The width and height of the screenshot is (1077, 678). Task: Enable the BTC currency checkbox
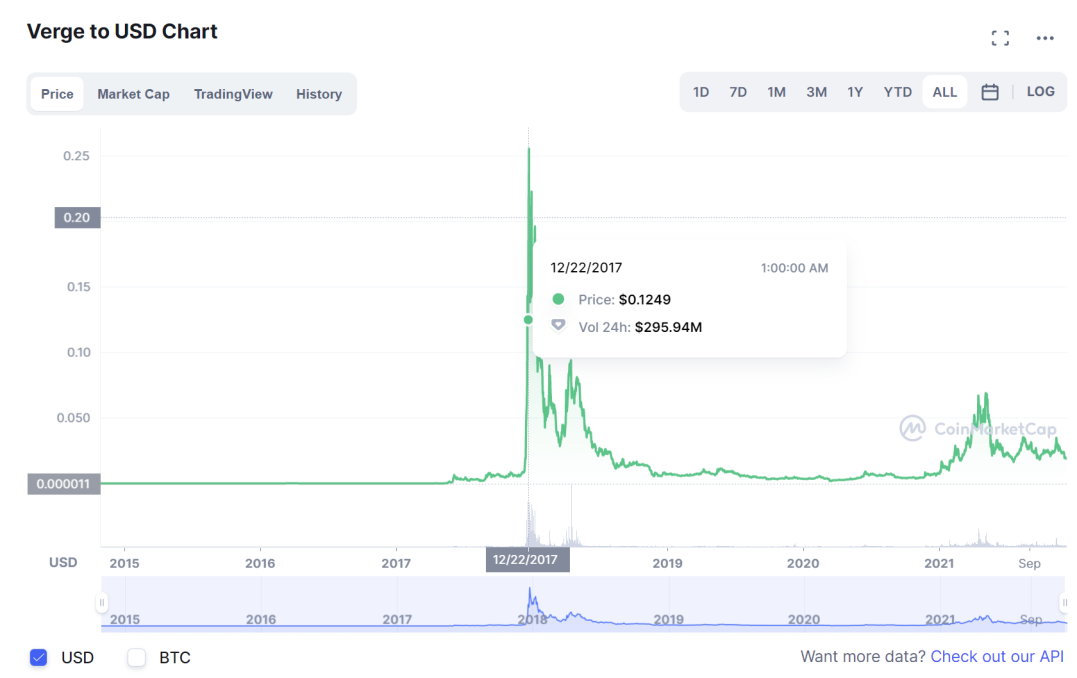(x=137, y=657)
